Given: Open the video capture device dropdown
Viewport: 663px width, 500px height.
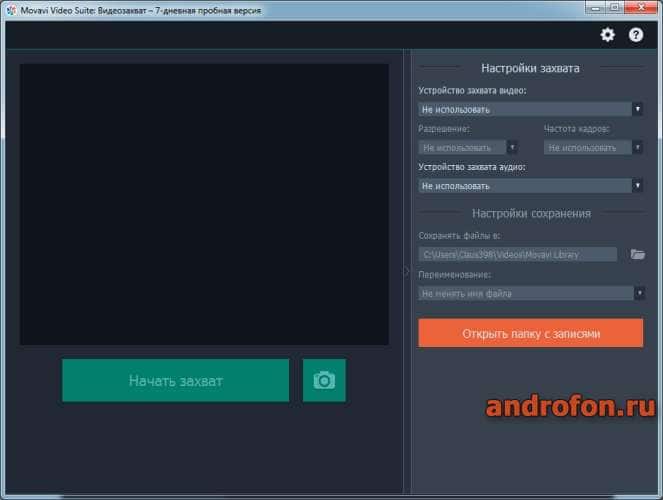Looking at the screenshot, I should click(x=531, y=109).
